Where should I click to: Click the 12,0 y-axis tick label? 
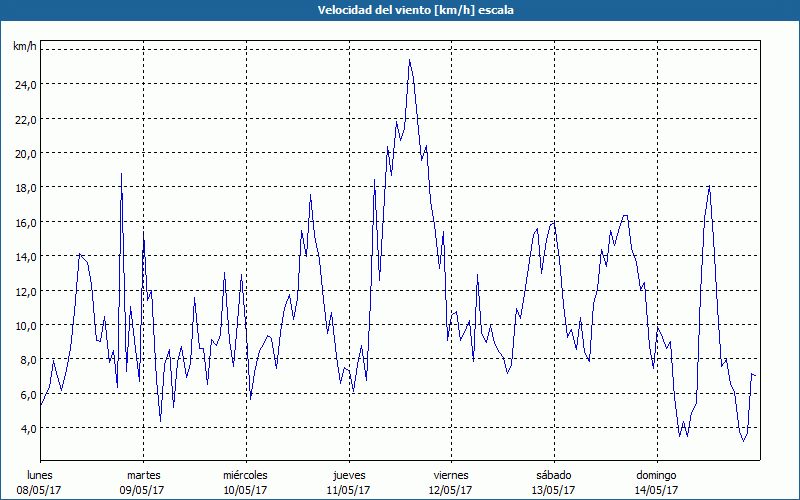coord(25,291)
